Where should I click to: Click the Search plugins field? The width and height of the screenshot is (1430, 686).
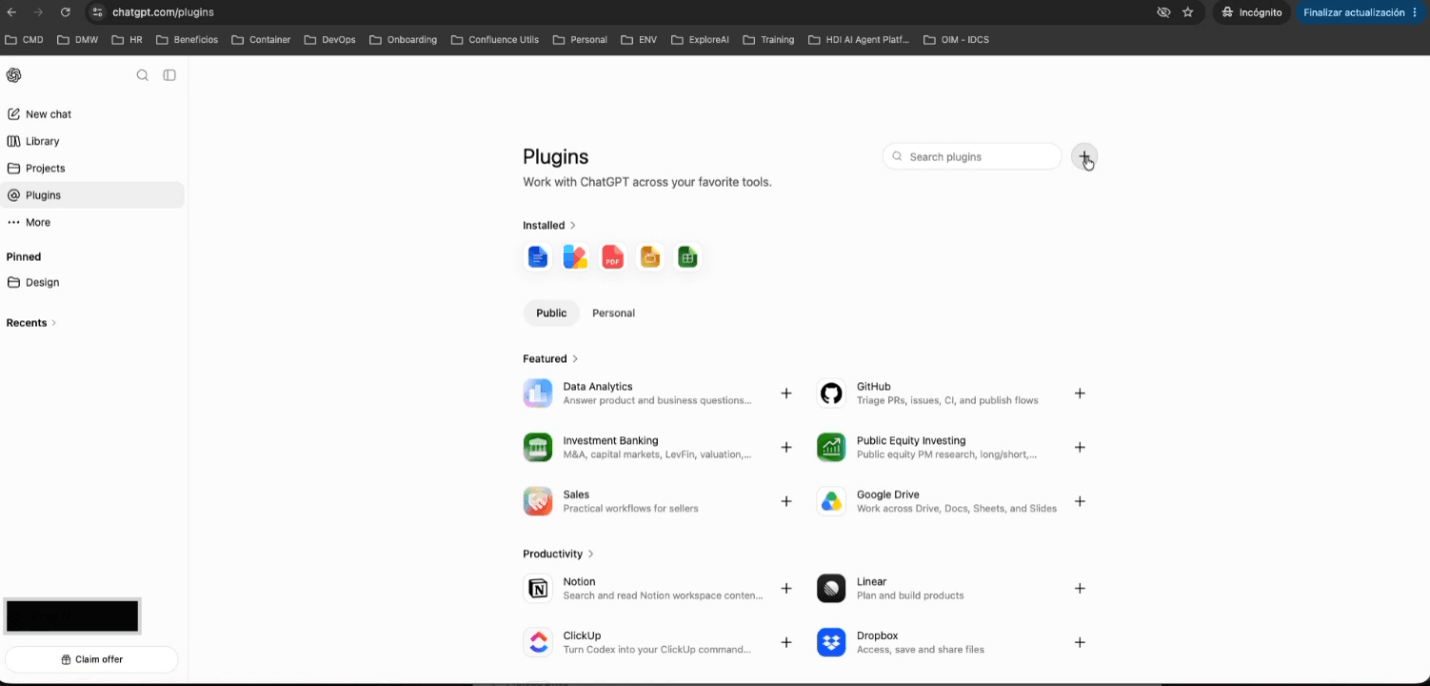[972, 157]
